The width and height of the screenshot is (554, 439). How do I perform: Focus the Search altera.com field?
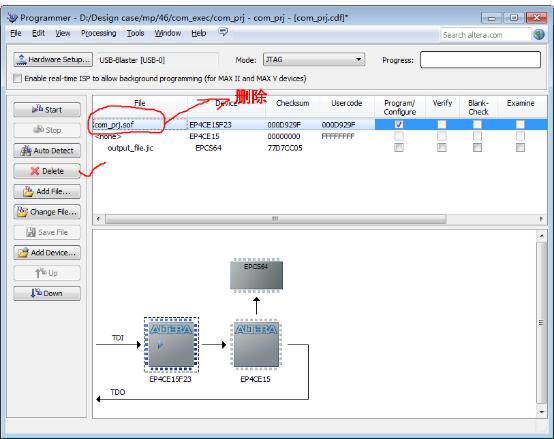click(x=485, y=35)
